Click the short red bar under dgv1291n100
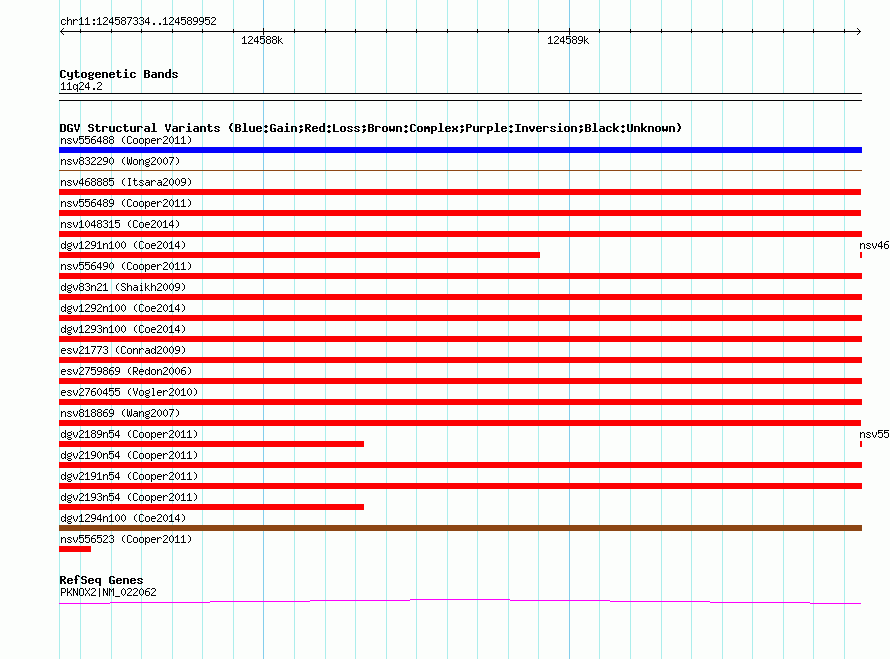890x659 pixels. click(x=299, y=255)
